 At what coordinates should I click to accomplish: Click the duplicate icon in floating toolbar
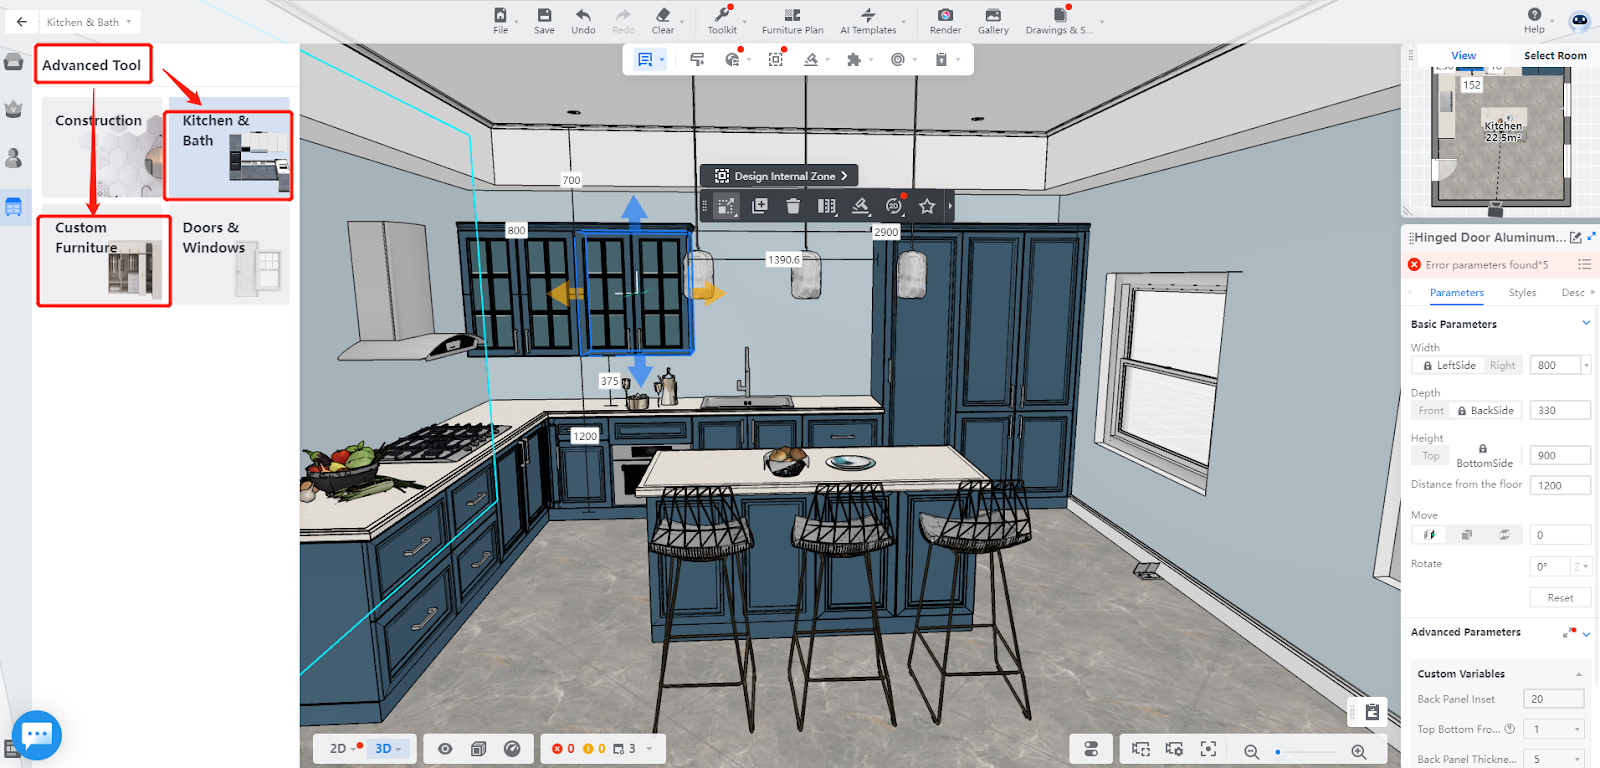[x=760, y=206]
